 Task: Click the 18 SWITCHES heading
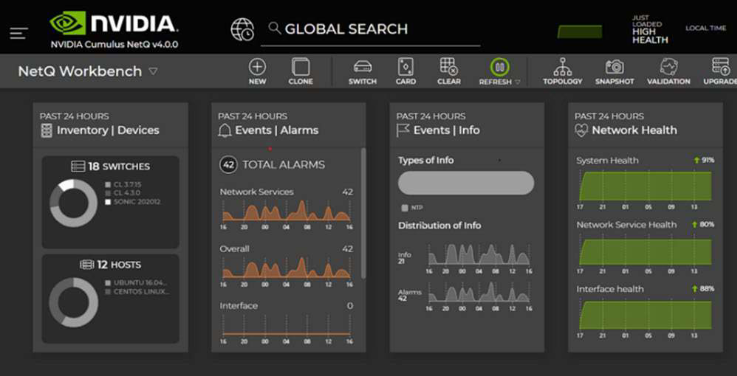pos(119,166)
